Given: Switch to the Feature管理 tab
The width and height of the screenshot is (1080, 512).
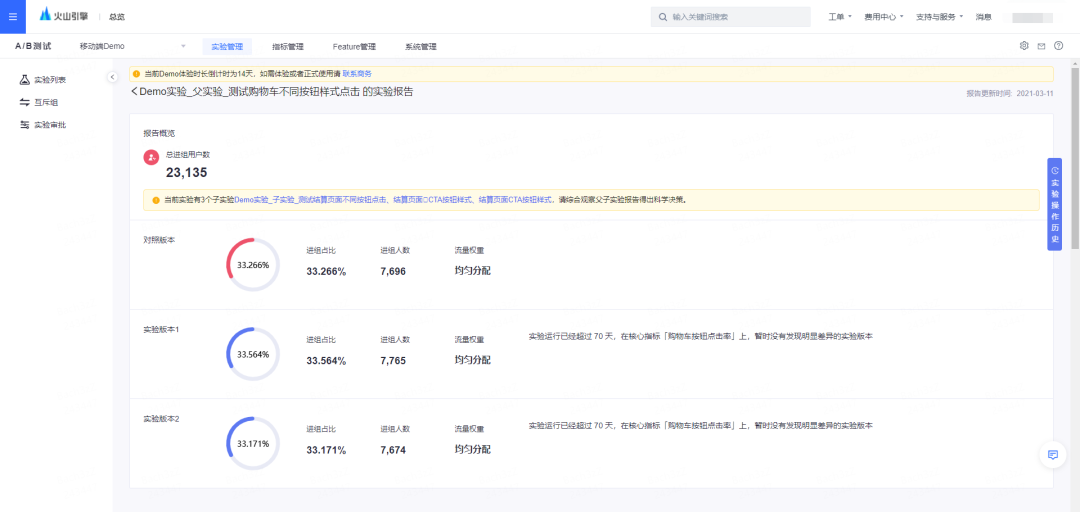Looking at the screenshot, I should tap(354, 47).
